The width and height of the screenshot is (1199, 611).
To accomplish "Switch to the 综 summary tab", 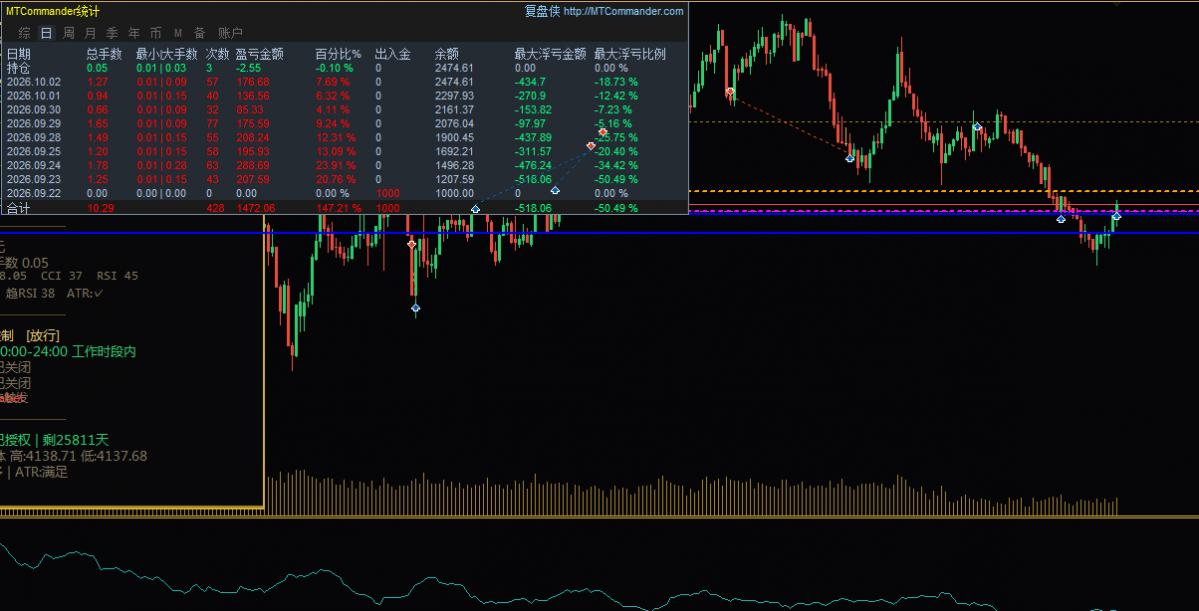I will coord(24,33).
